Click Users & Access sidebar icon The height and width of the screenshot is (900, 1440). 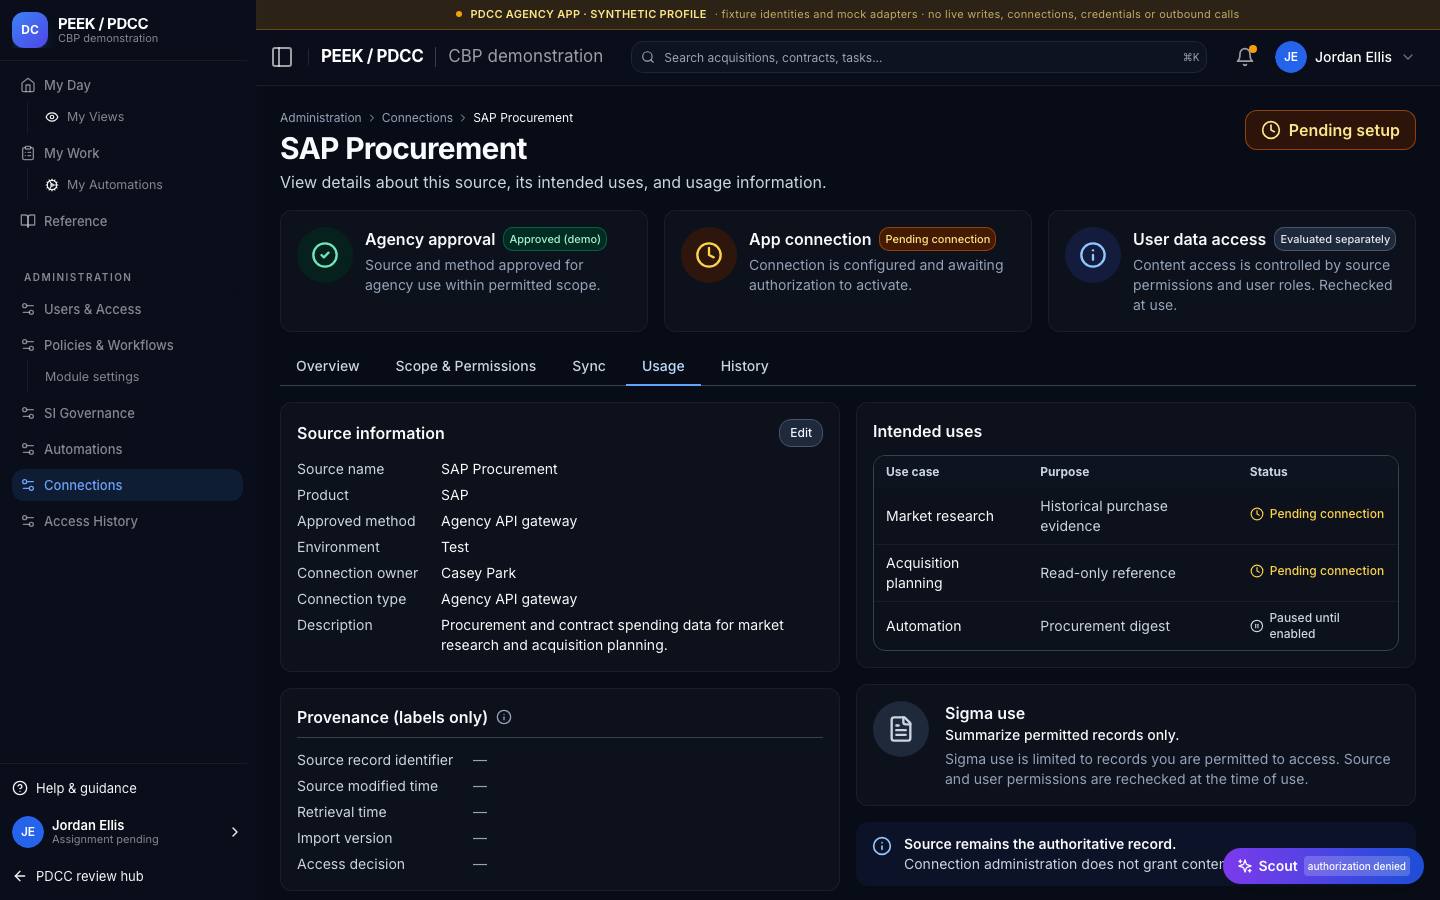(x=28, y=309)
